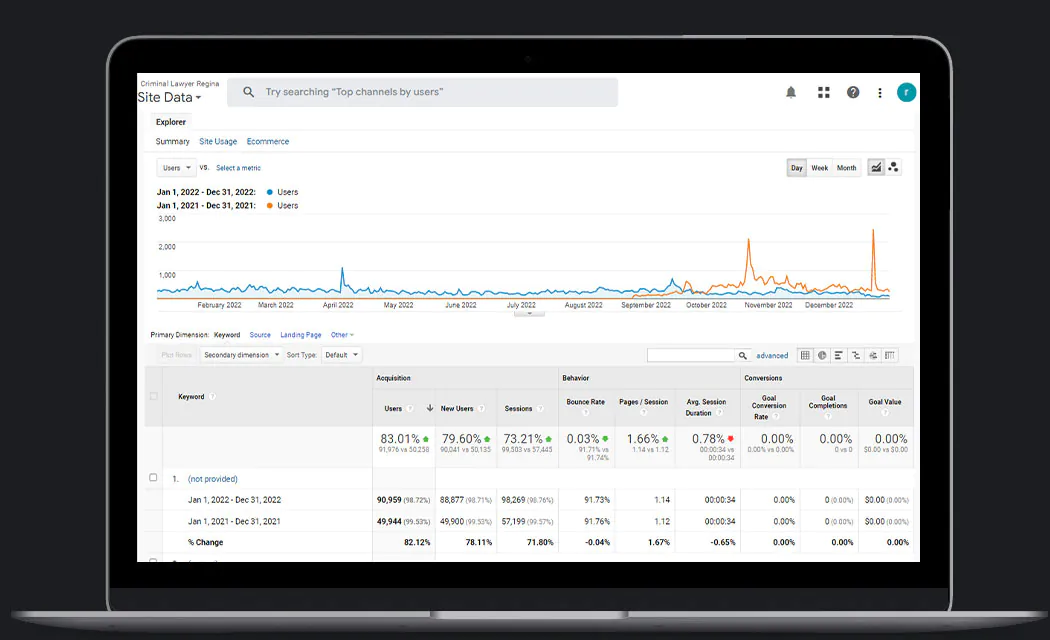Switch to line chart view icon
The width and height of the screenshot is (1050, 640).
tap(876, 168)
